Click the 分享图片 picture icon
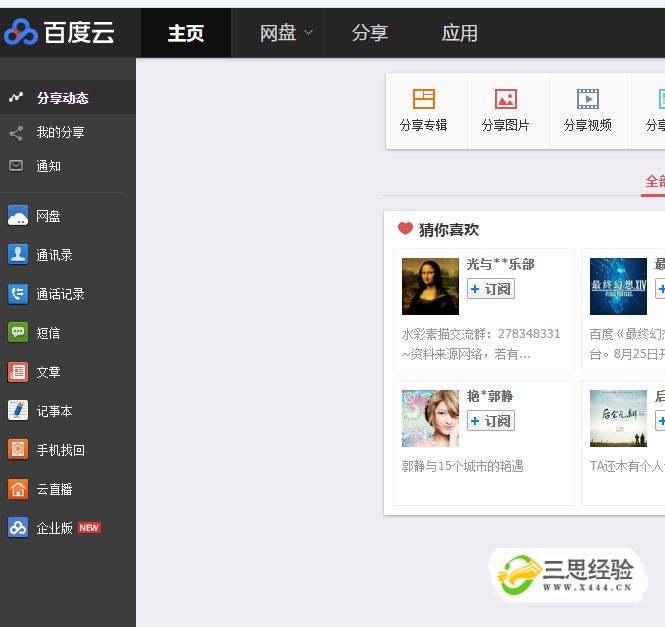The image size is (665, 627). click(x=506, y=99)
